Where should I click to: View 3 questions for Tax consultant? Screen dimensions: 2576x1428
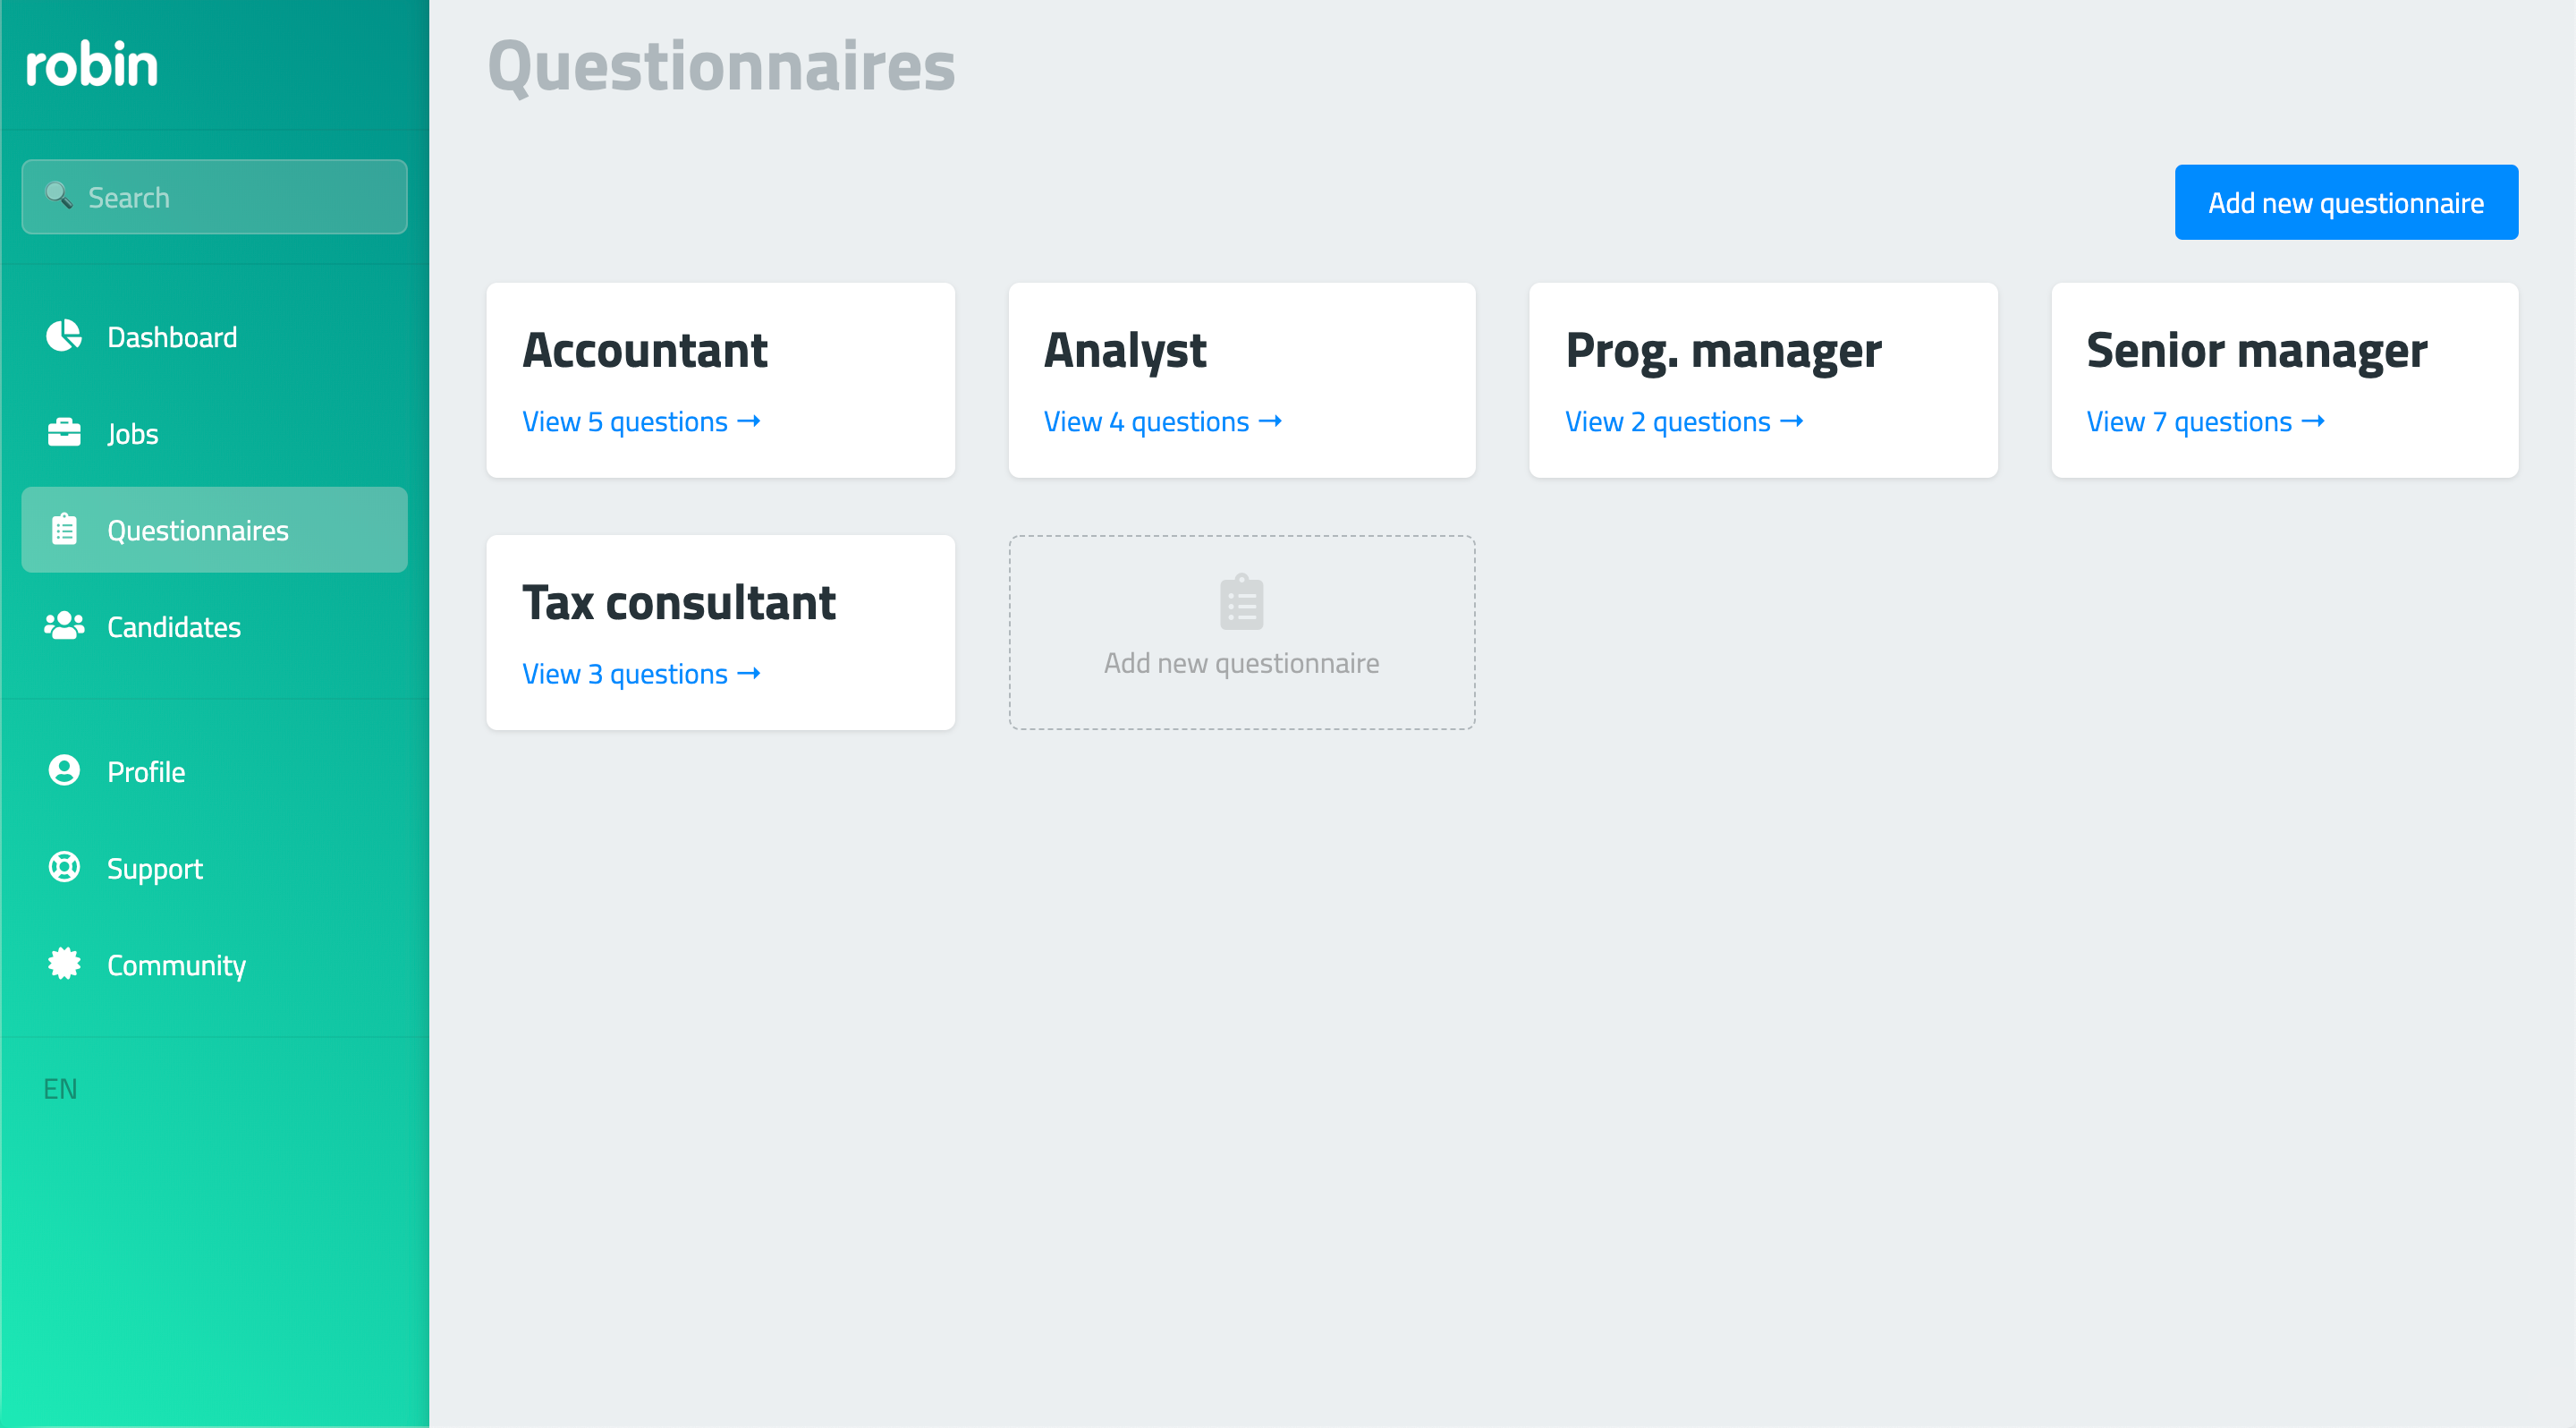coord(641,674)
